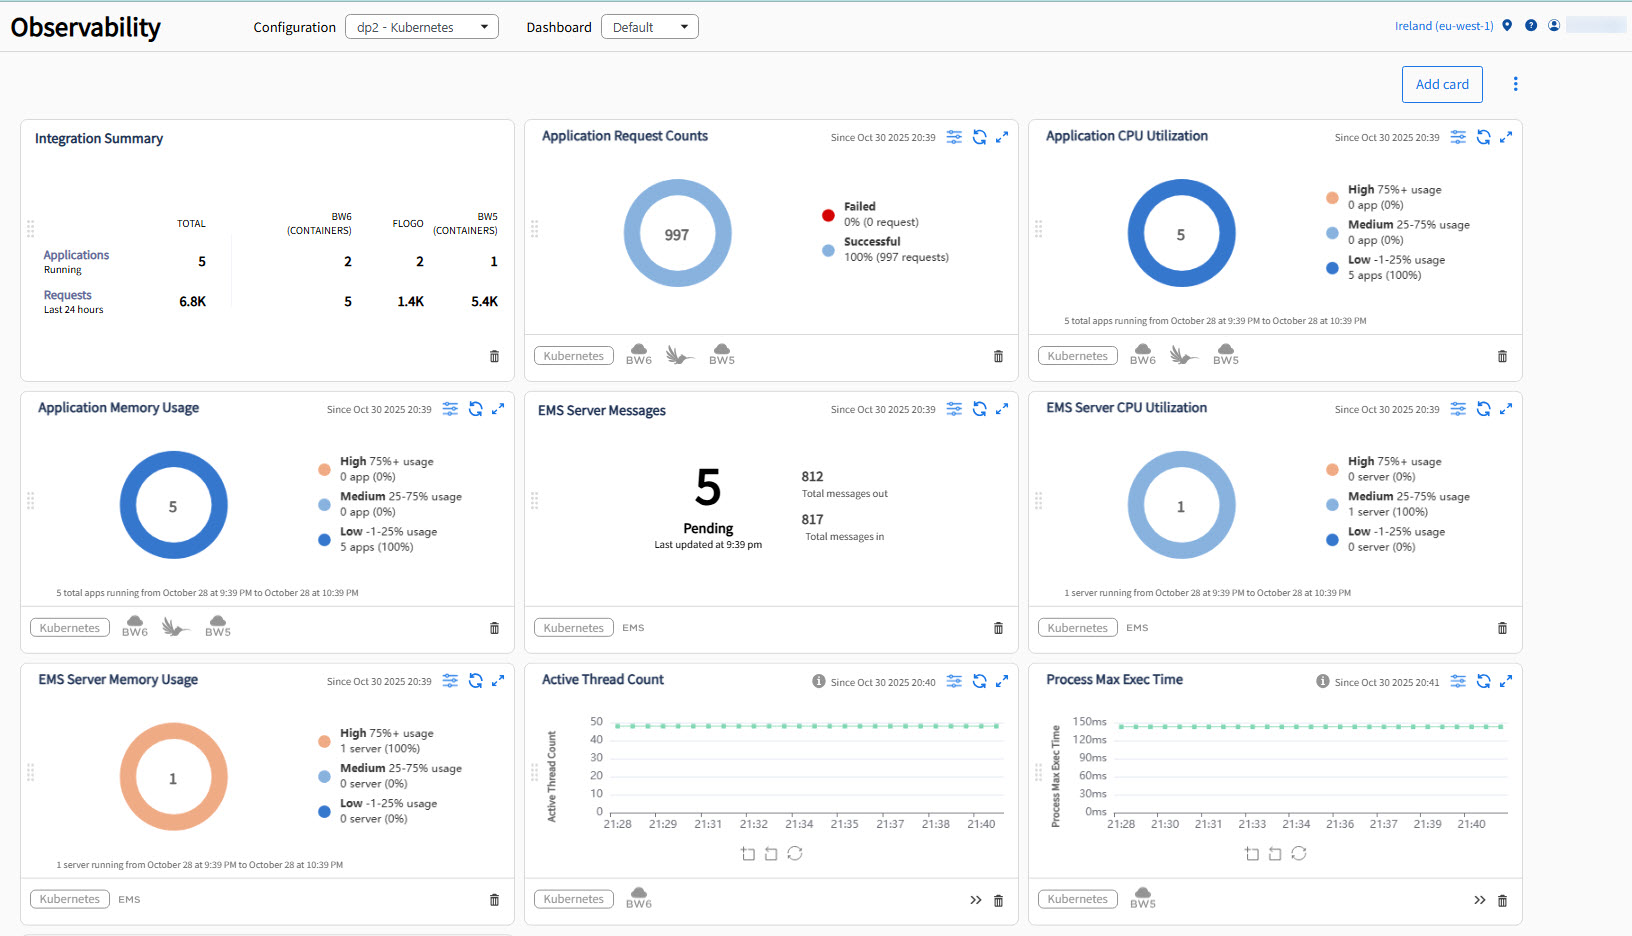Open the Dashboard Default dropdown
The image size is (1632, 936).
tap(649, 27)
